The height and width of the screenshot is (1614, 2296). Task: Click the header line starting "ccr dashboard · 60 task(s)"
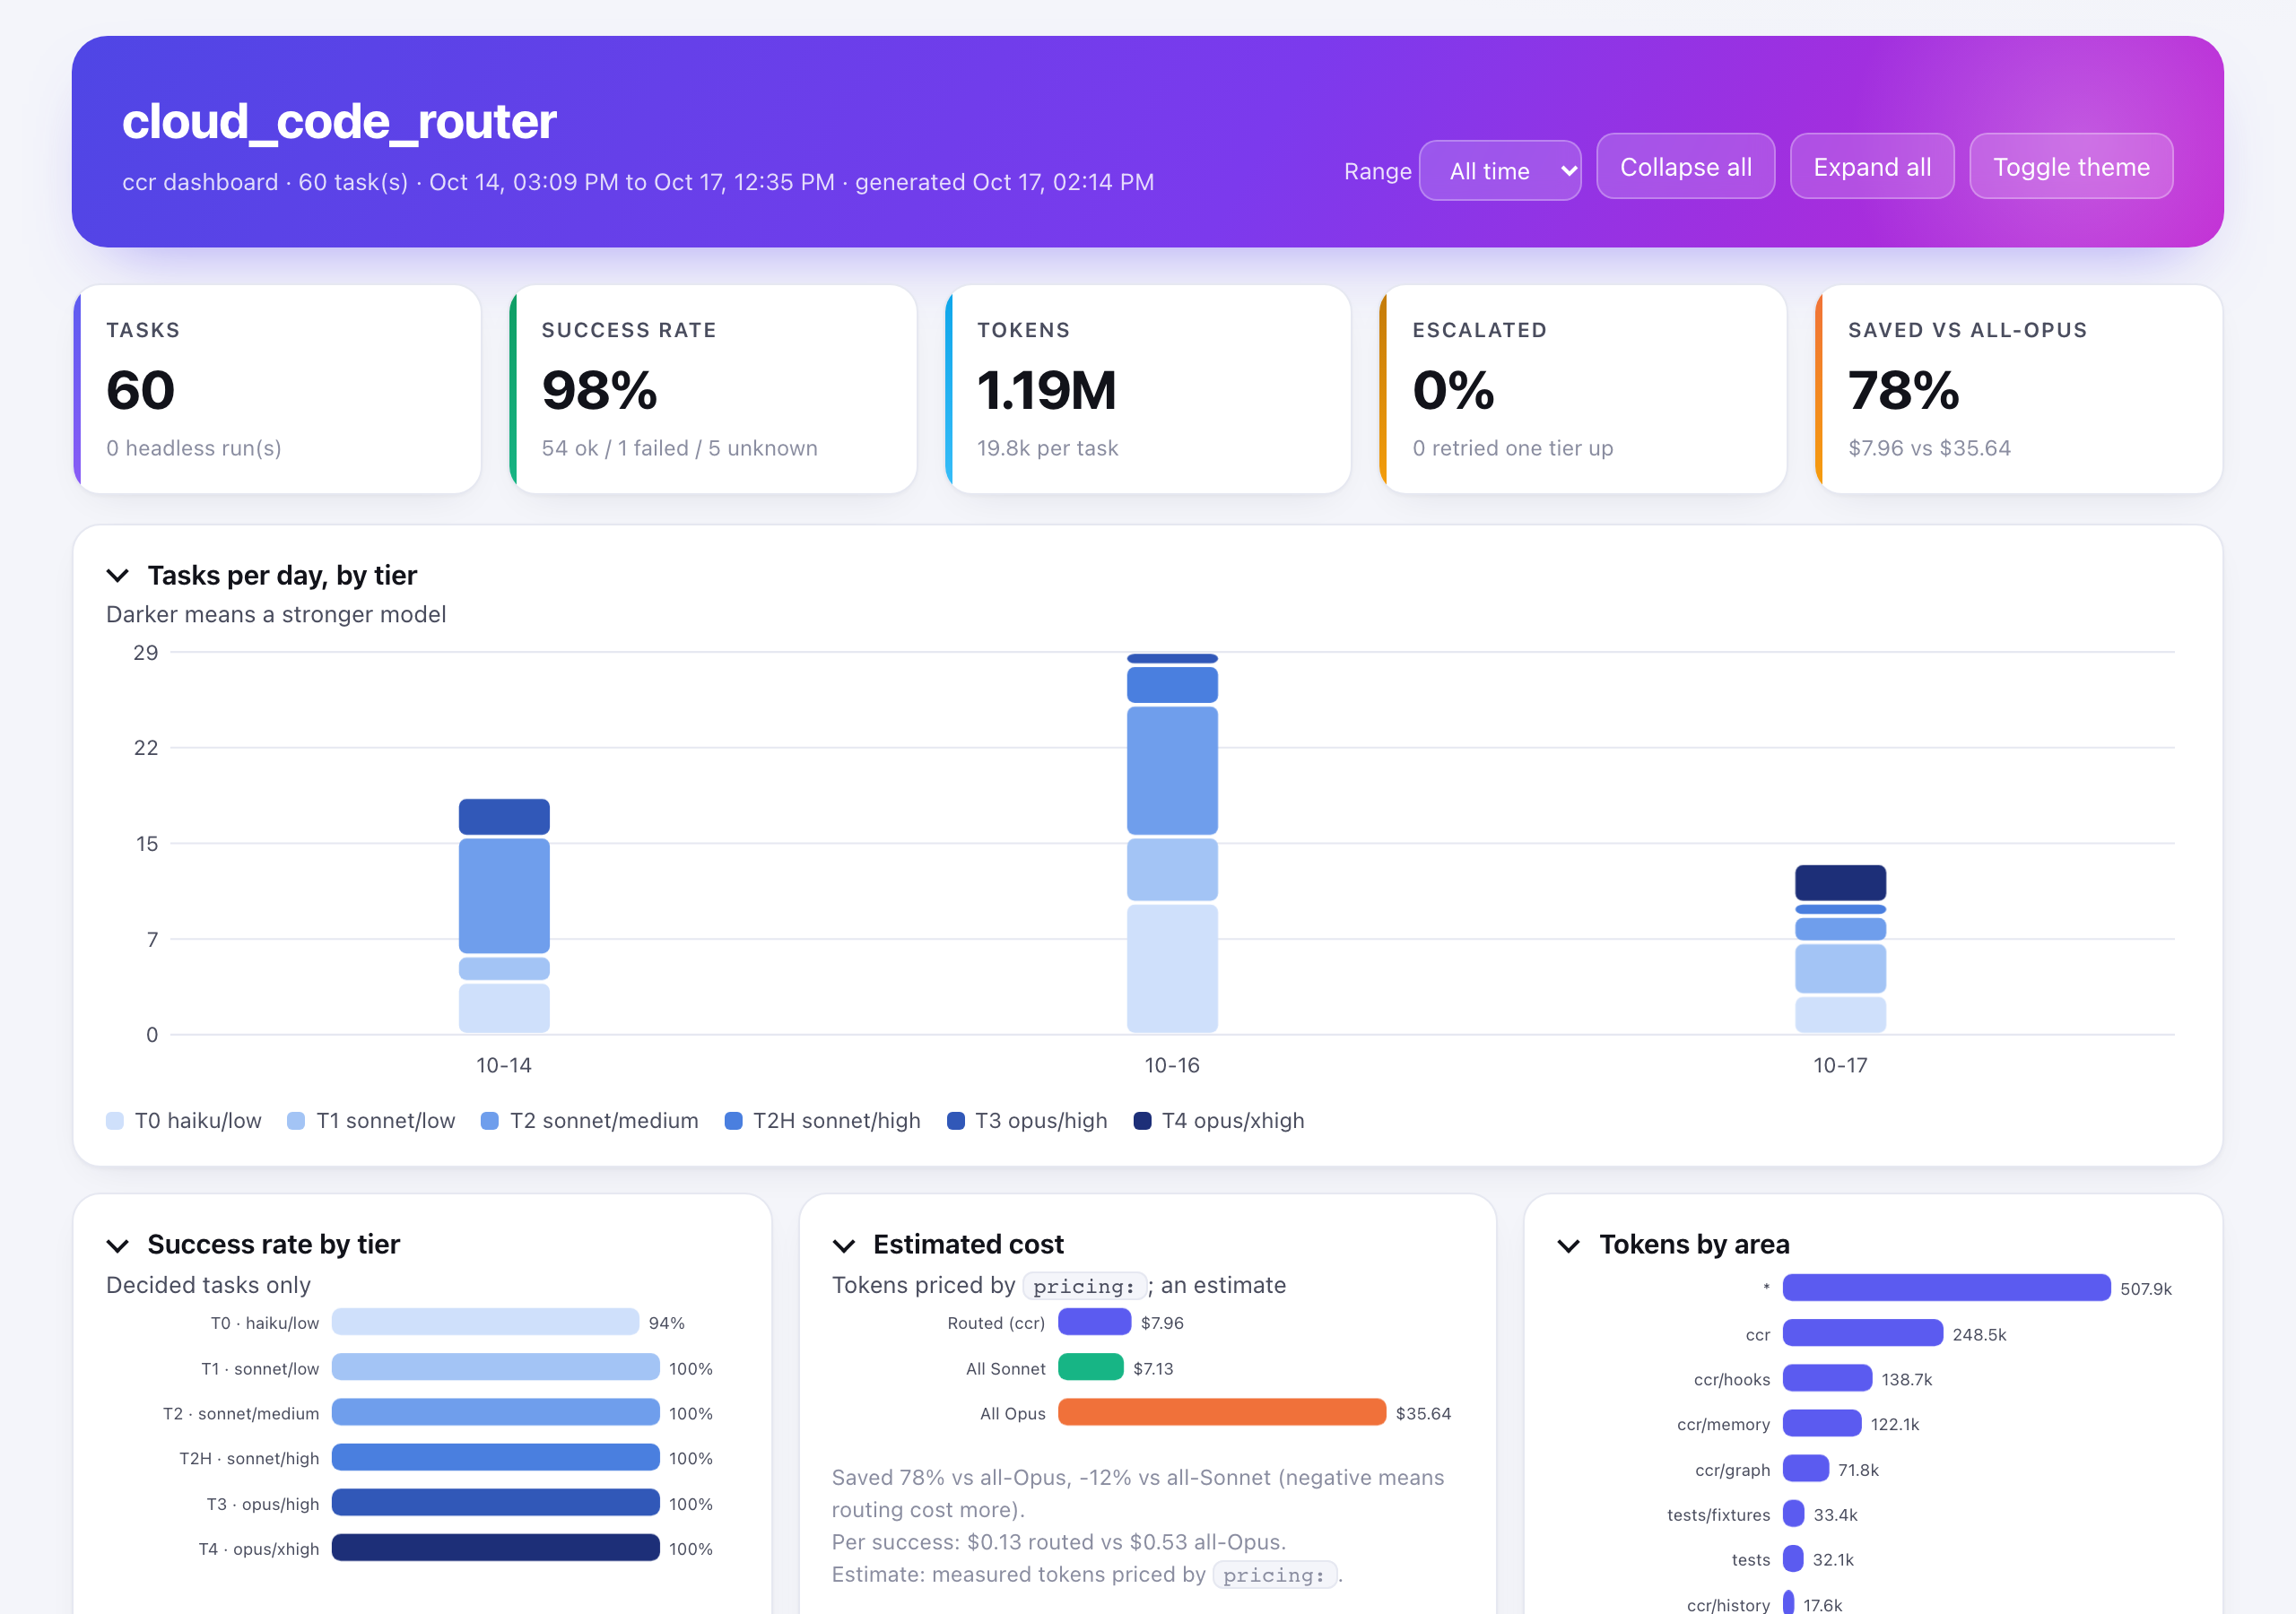pyautogui.click(x=638, y=182)
